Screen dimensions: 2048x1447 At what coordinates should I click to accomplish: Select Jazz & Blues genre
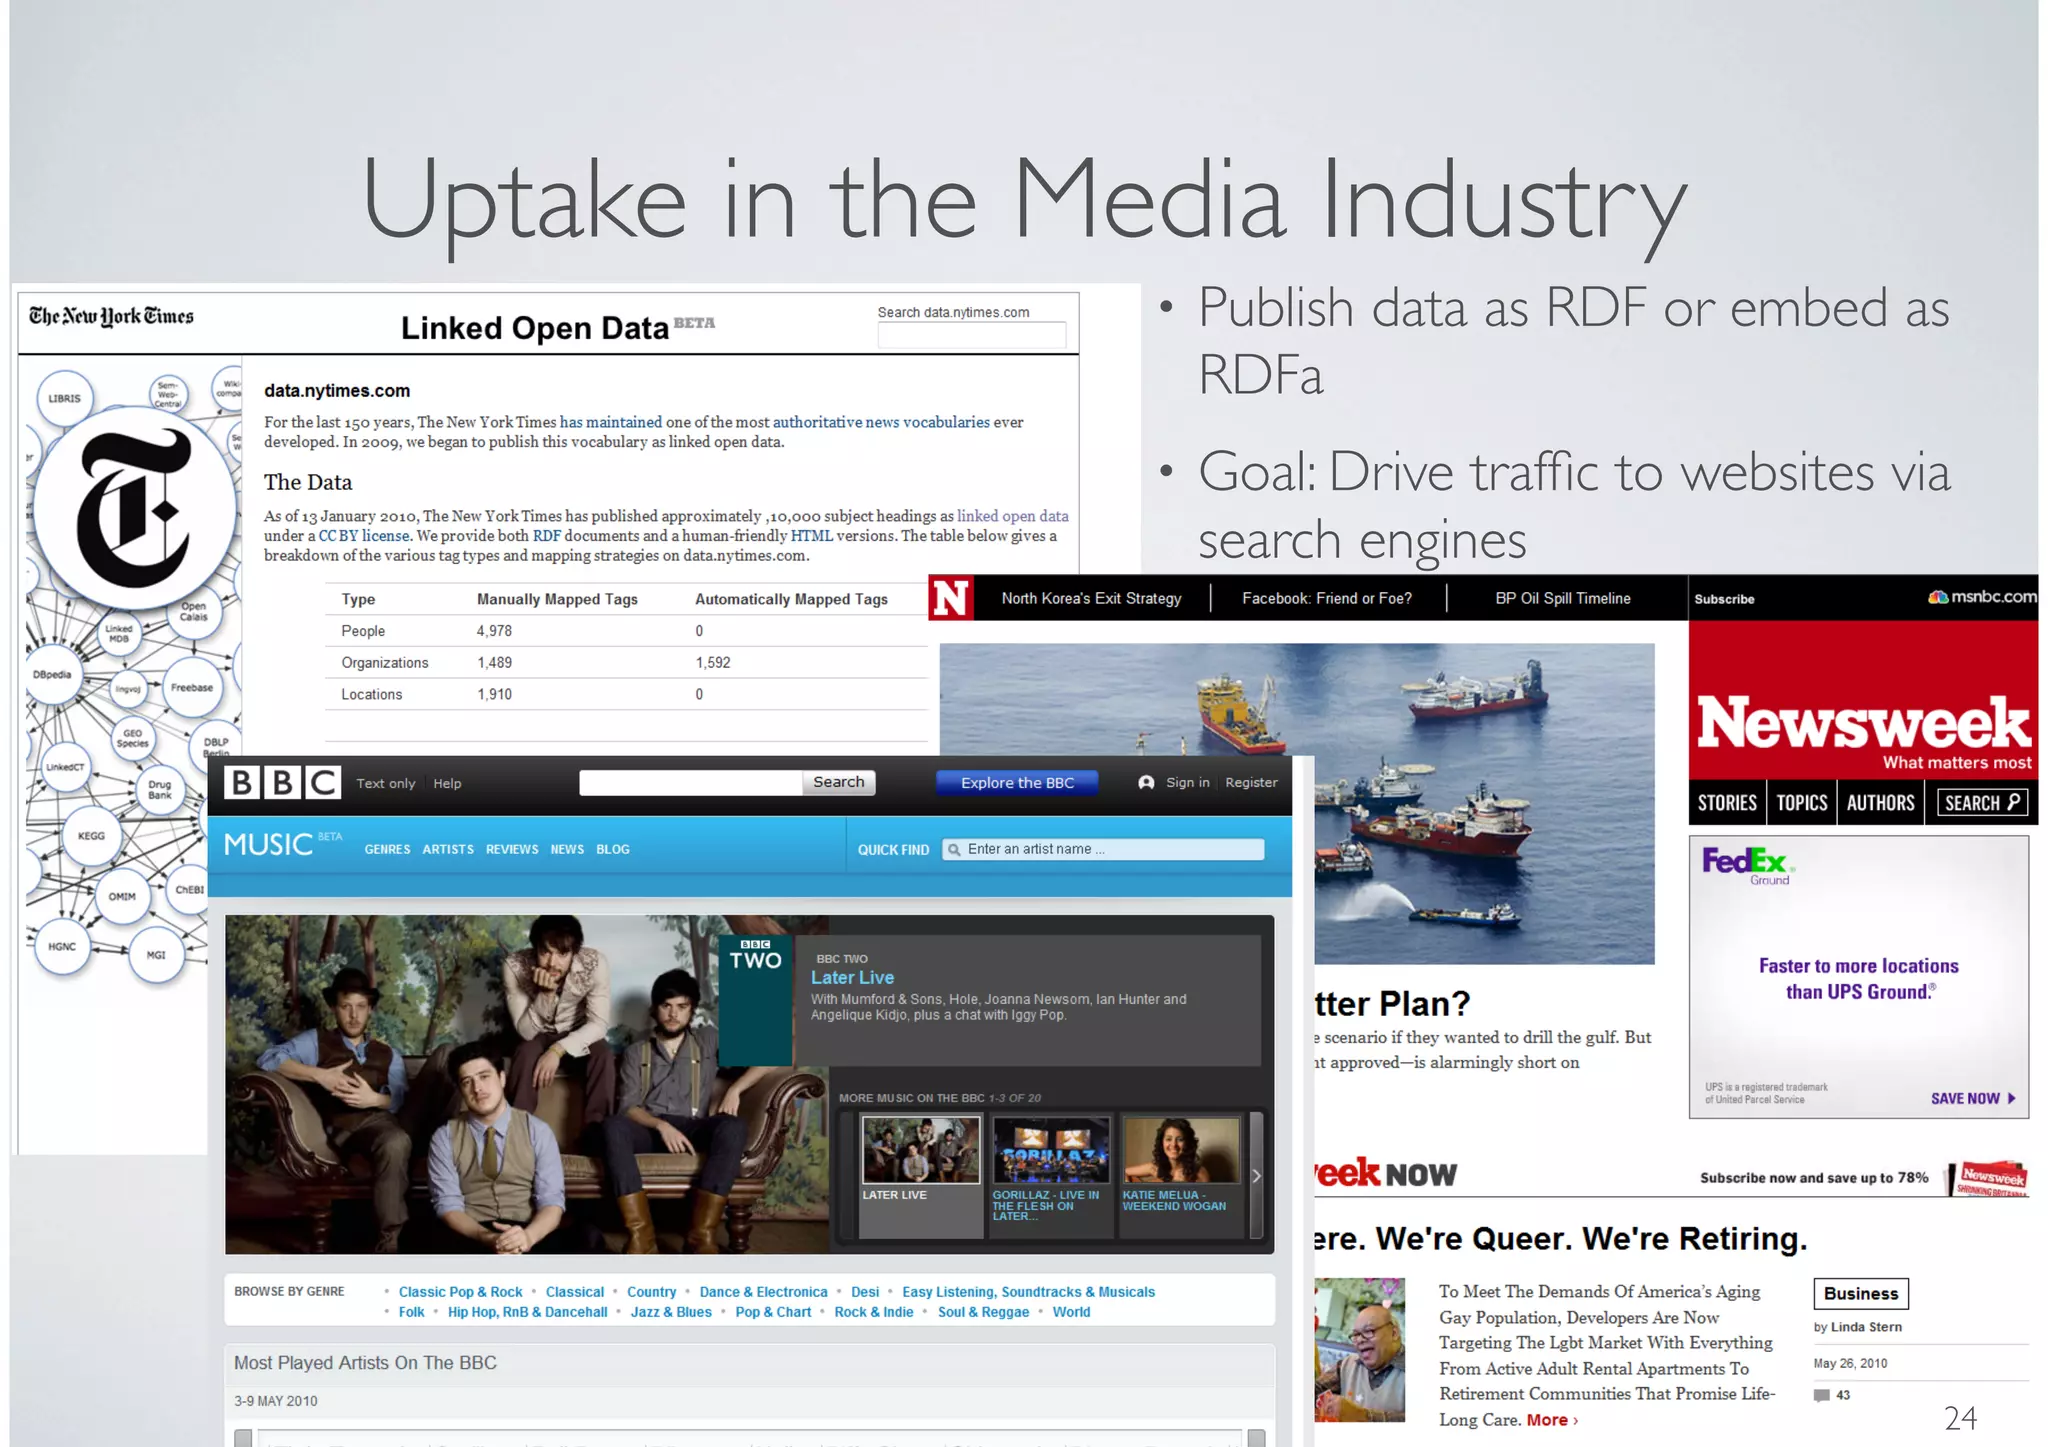[x=671, y=1312]
